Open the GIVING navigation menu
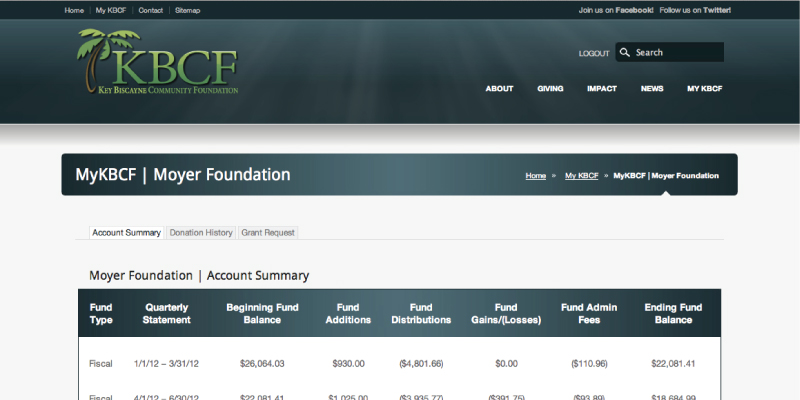 pyautogui.click(x=550, y=88)
